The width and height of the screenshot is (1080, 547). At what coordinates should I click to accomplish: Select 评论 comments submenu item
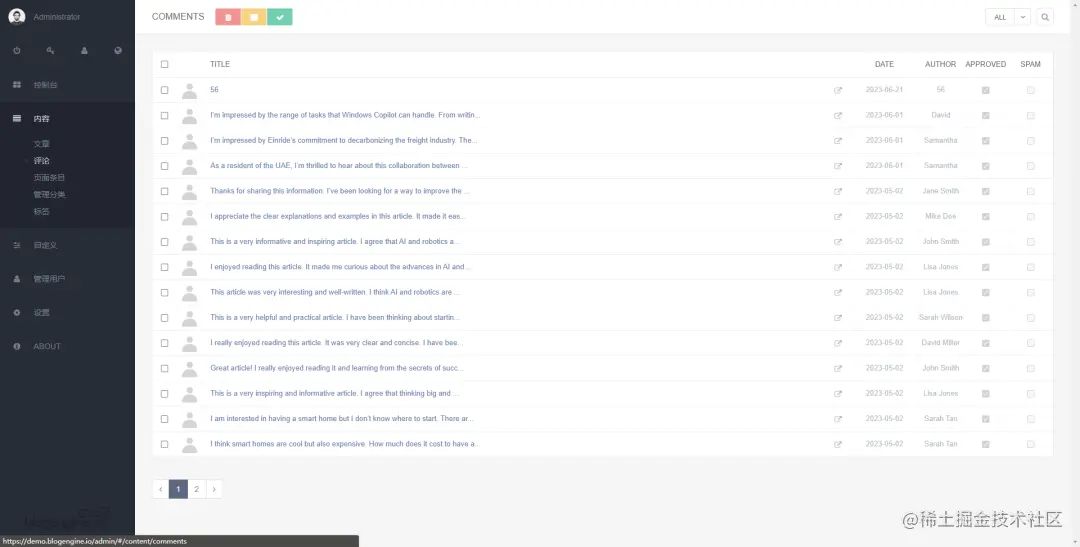click(41, 161)
